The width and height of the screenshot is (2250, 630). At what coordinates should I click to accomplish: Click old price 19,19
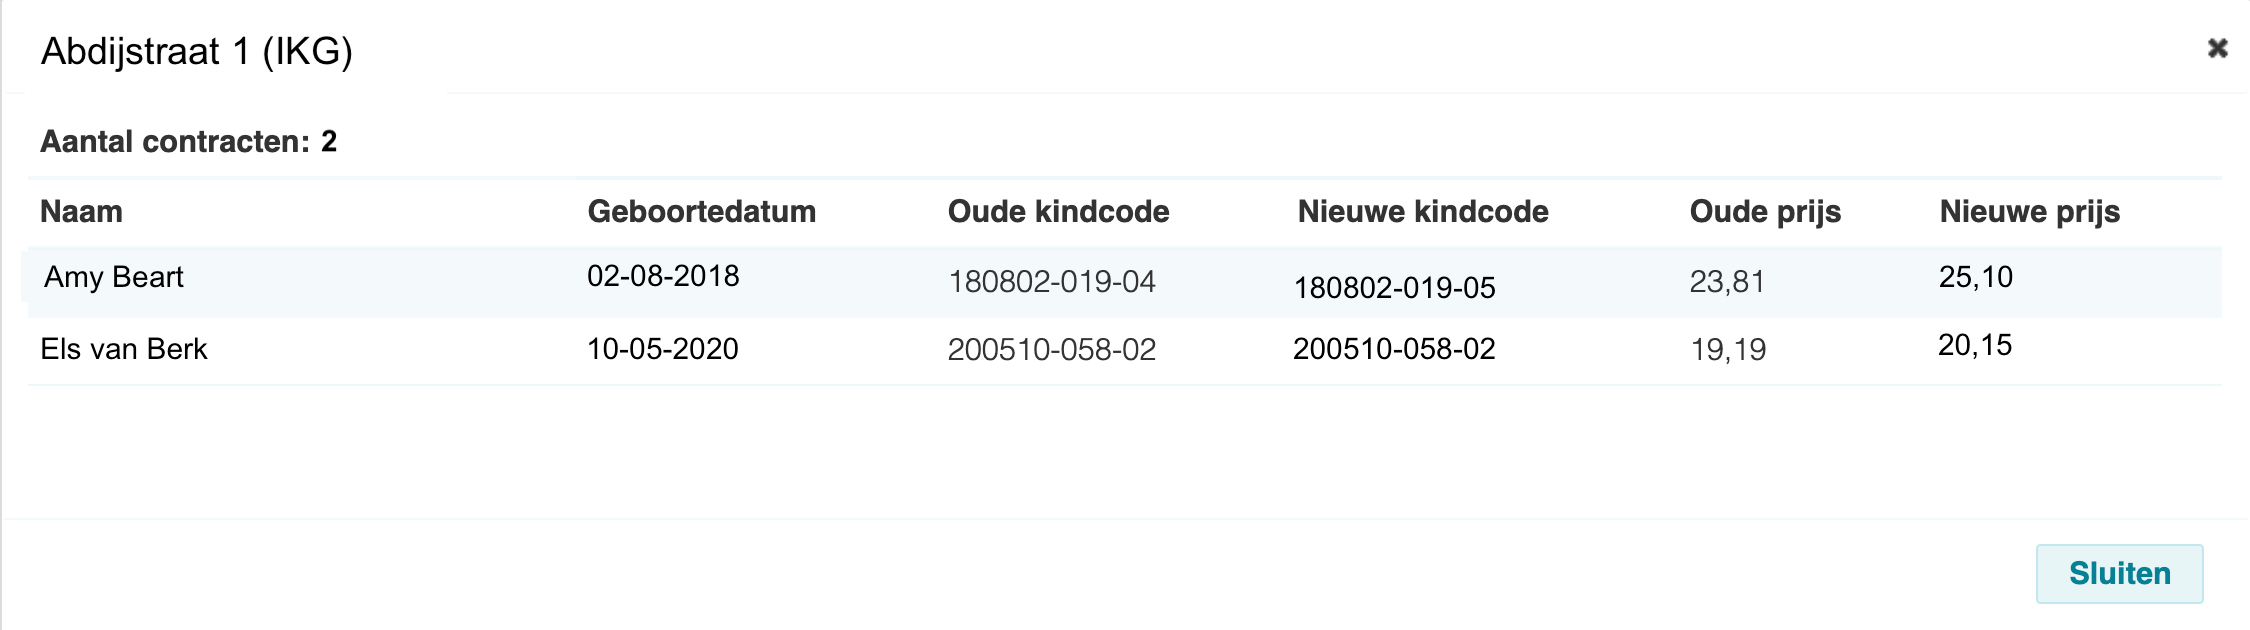click(1728, 349)
